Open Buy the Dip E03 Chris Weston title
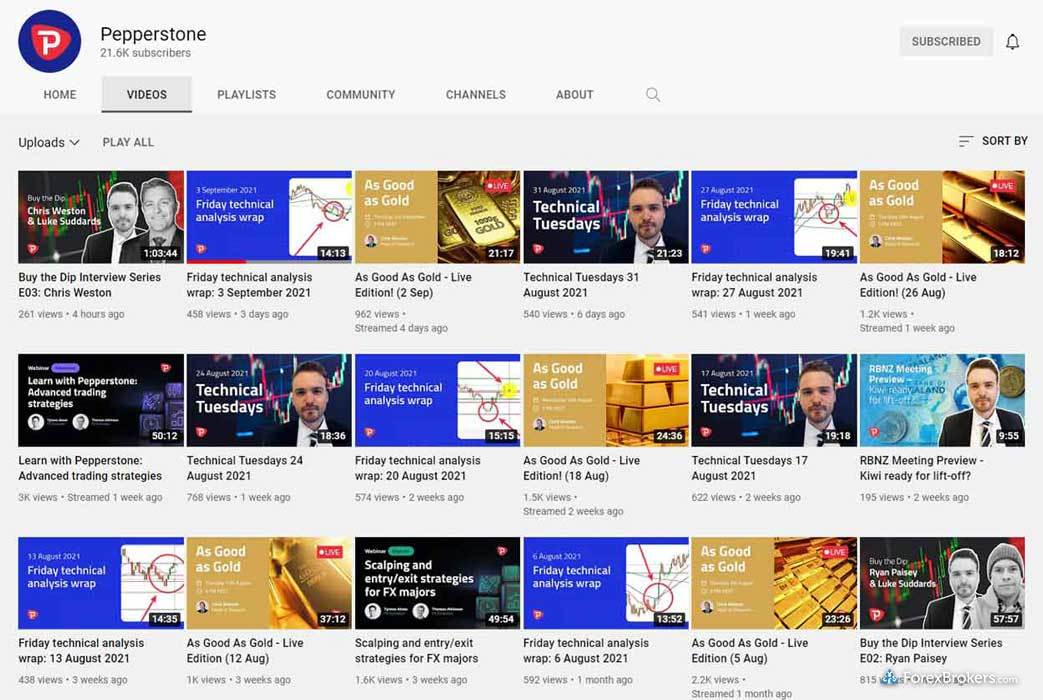The width and height of the screenshot is (1043, 700). click(89, 285)
